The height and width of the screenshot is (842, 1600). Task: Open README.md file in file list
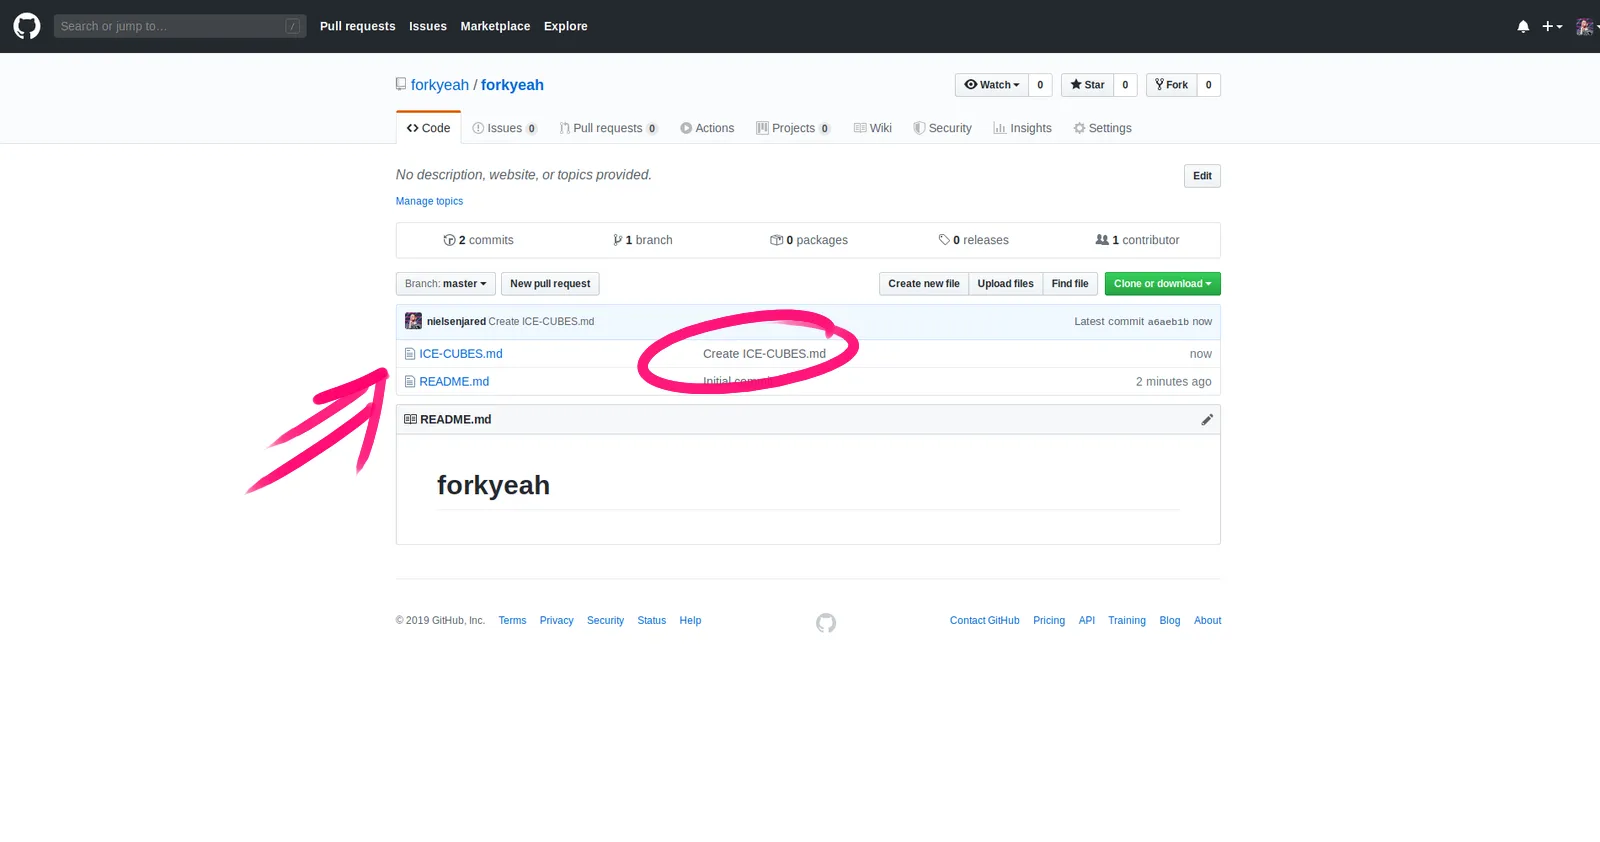(x=454, y=382)
